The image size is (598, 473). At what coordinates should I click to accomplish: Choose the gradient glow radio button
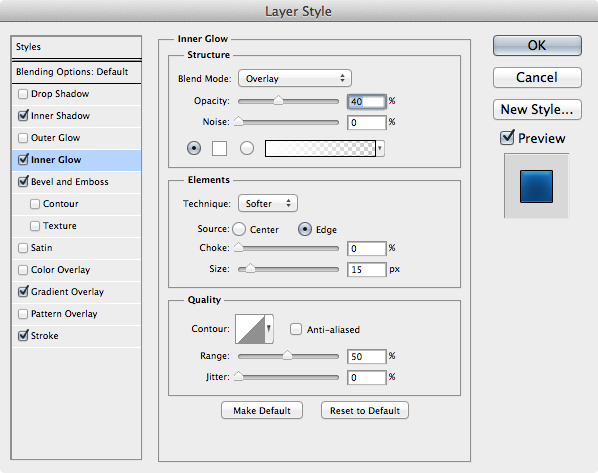[x=247, y=148]
